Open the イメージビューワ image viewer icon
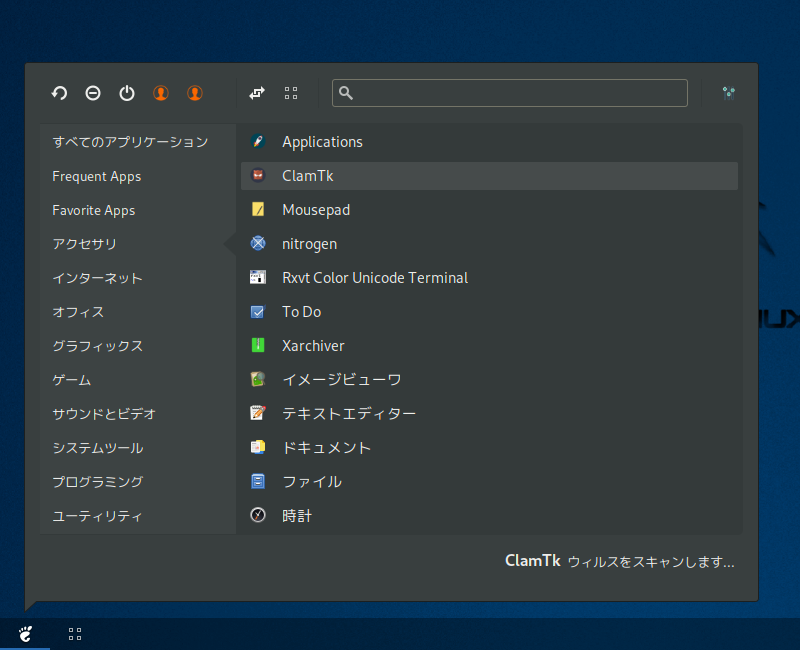The height and width of the screenshot is (650, 800). pos(258,379)
